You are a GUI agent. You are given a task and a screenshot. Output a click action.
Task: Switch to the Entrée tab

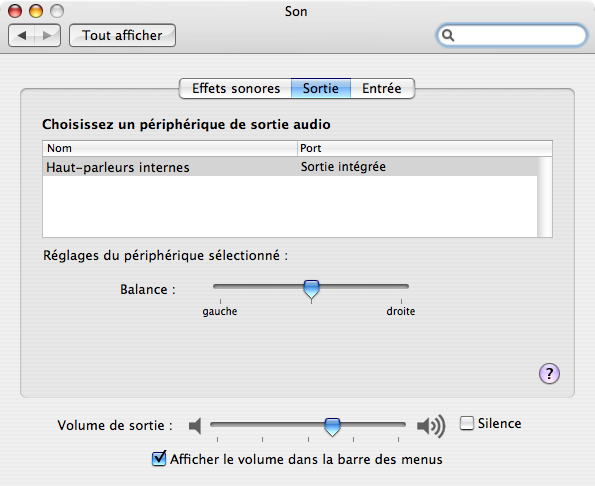382,88
